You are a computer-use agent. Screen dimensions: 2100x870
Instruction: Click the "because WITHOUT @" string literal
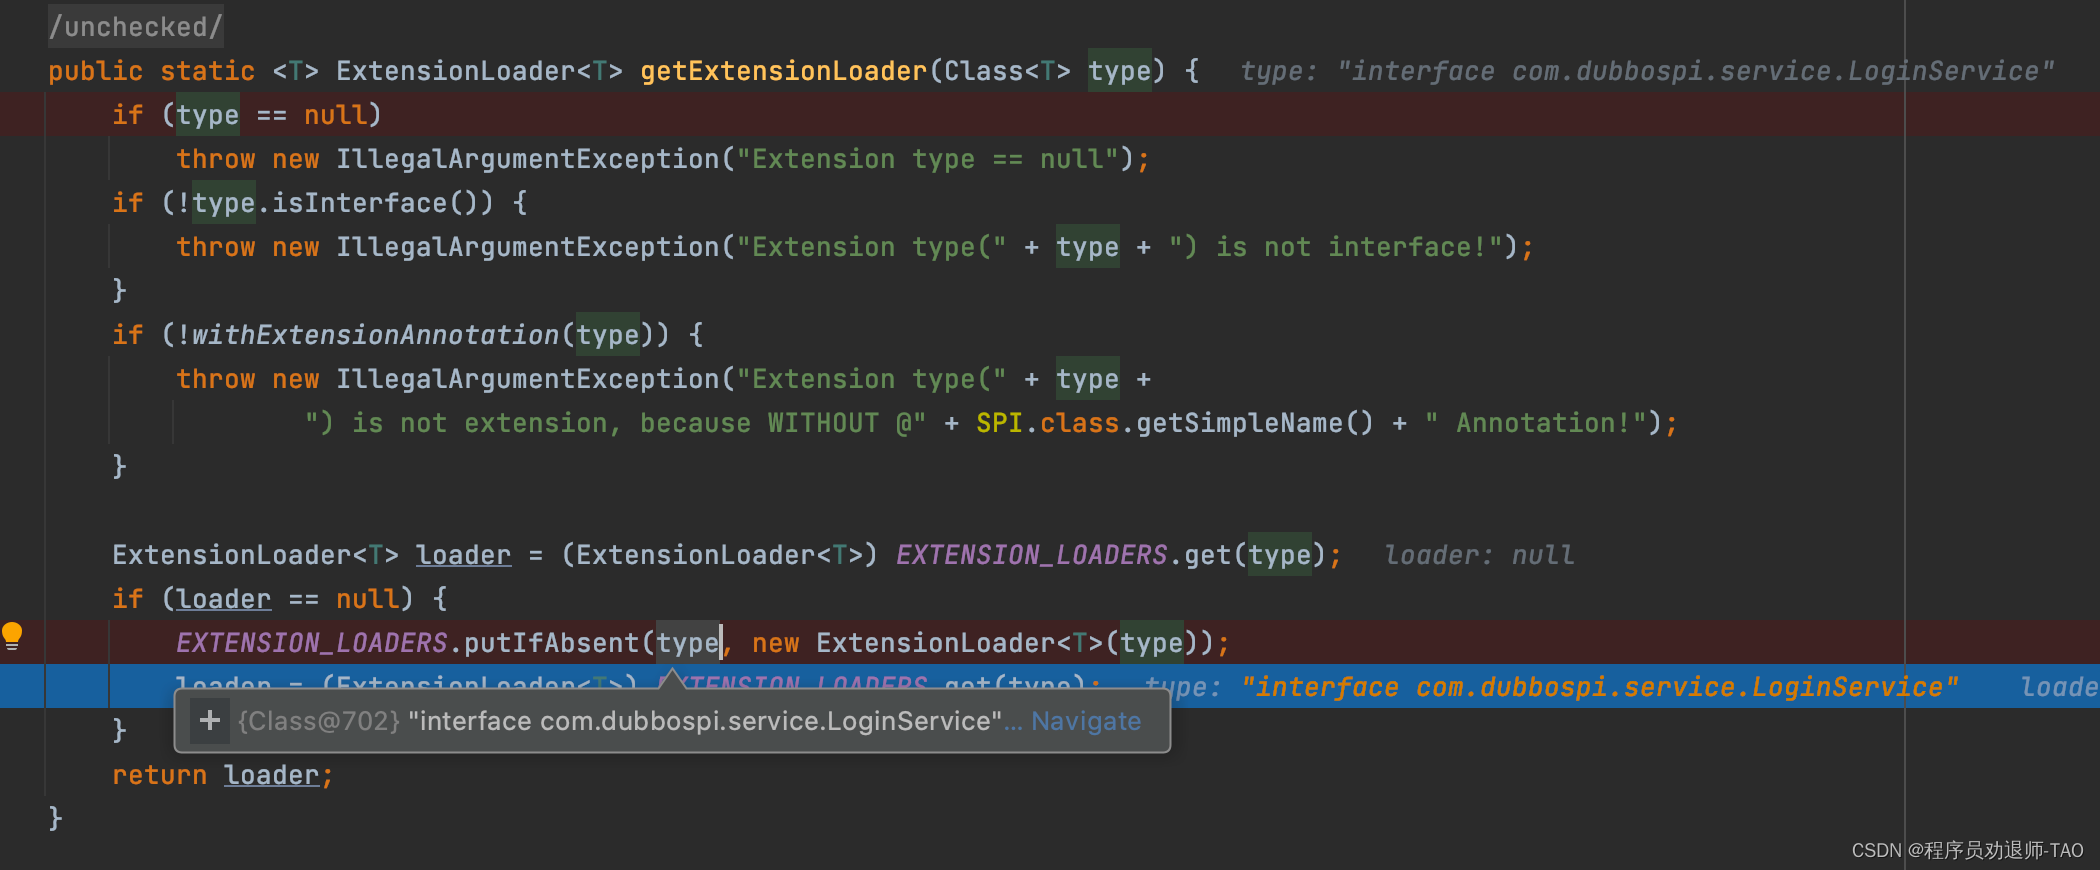tap(615, 423)
